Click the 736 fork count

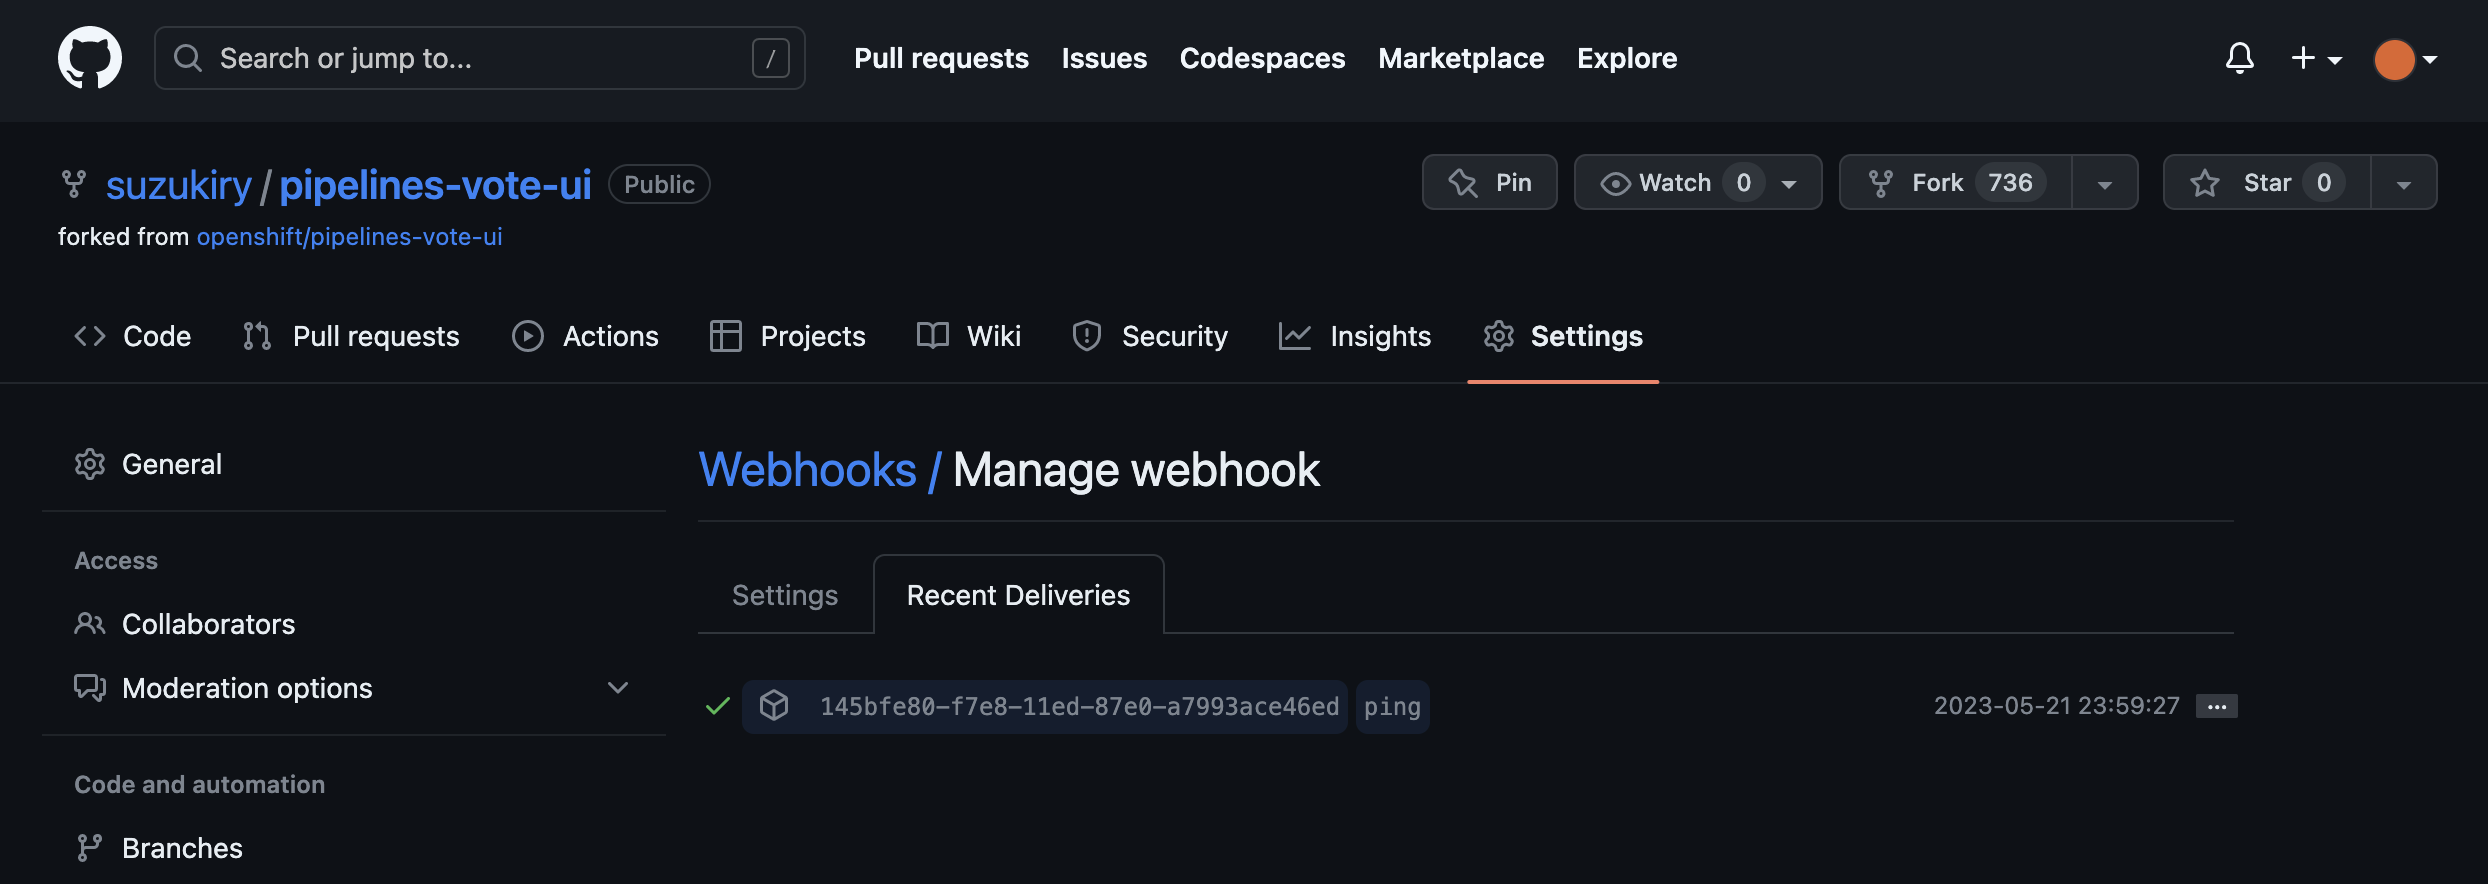[x=2010, y=183]
